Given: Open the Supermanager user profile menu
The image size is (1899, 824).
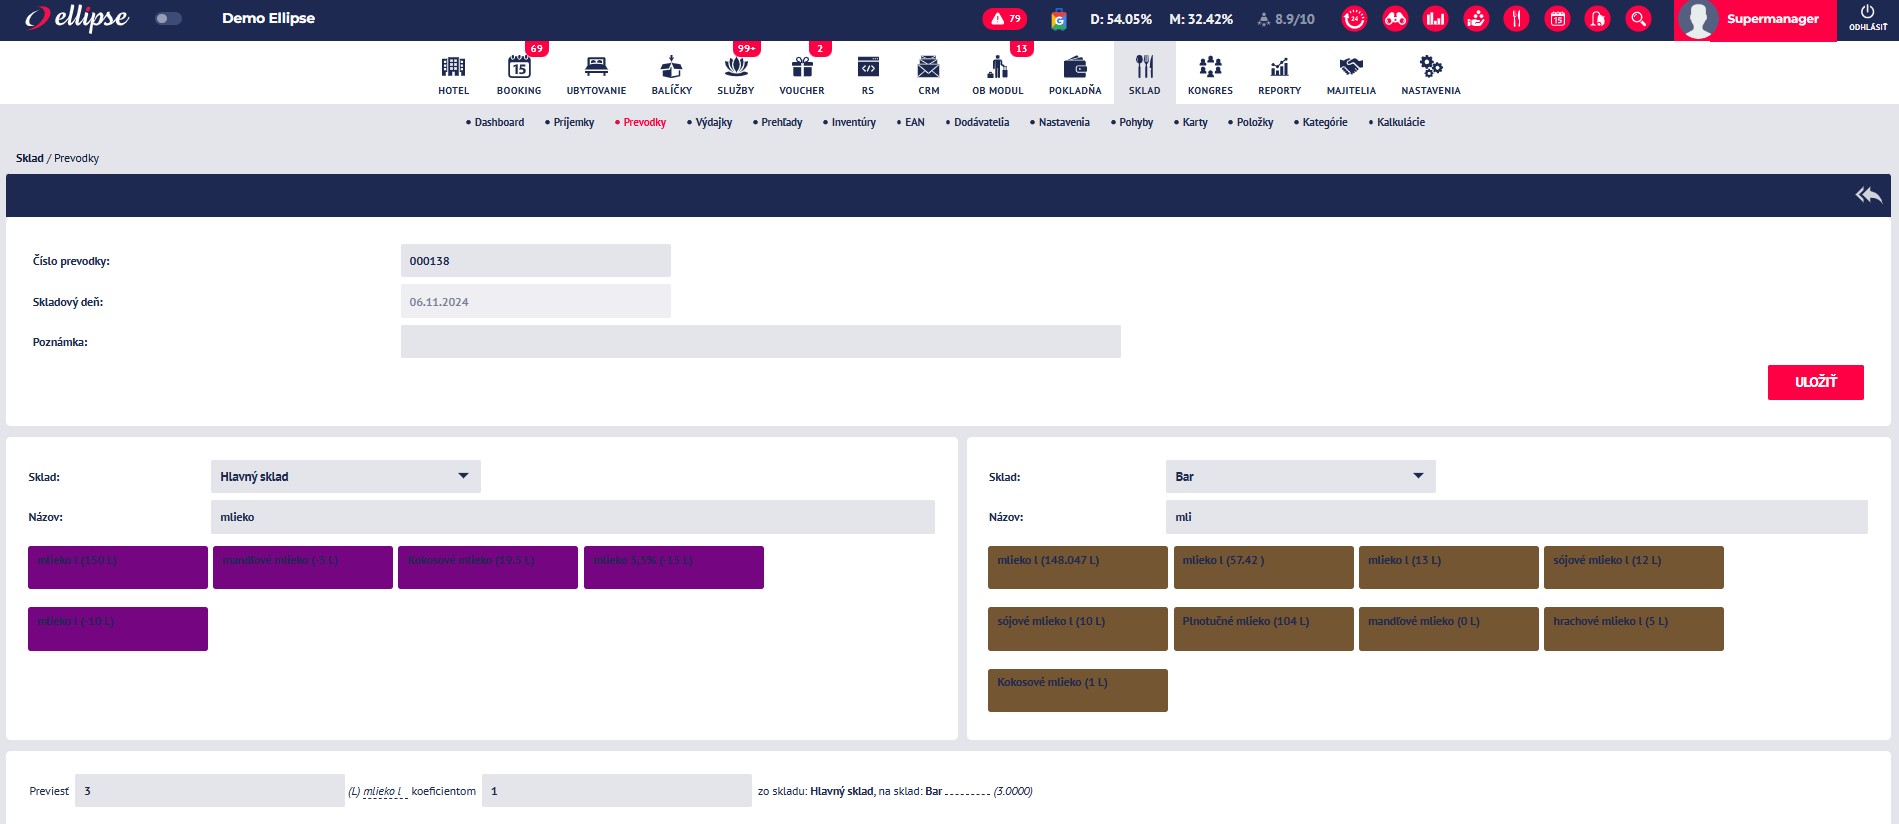Looking at the screenshot, I should point(1755,20).
